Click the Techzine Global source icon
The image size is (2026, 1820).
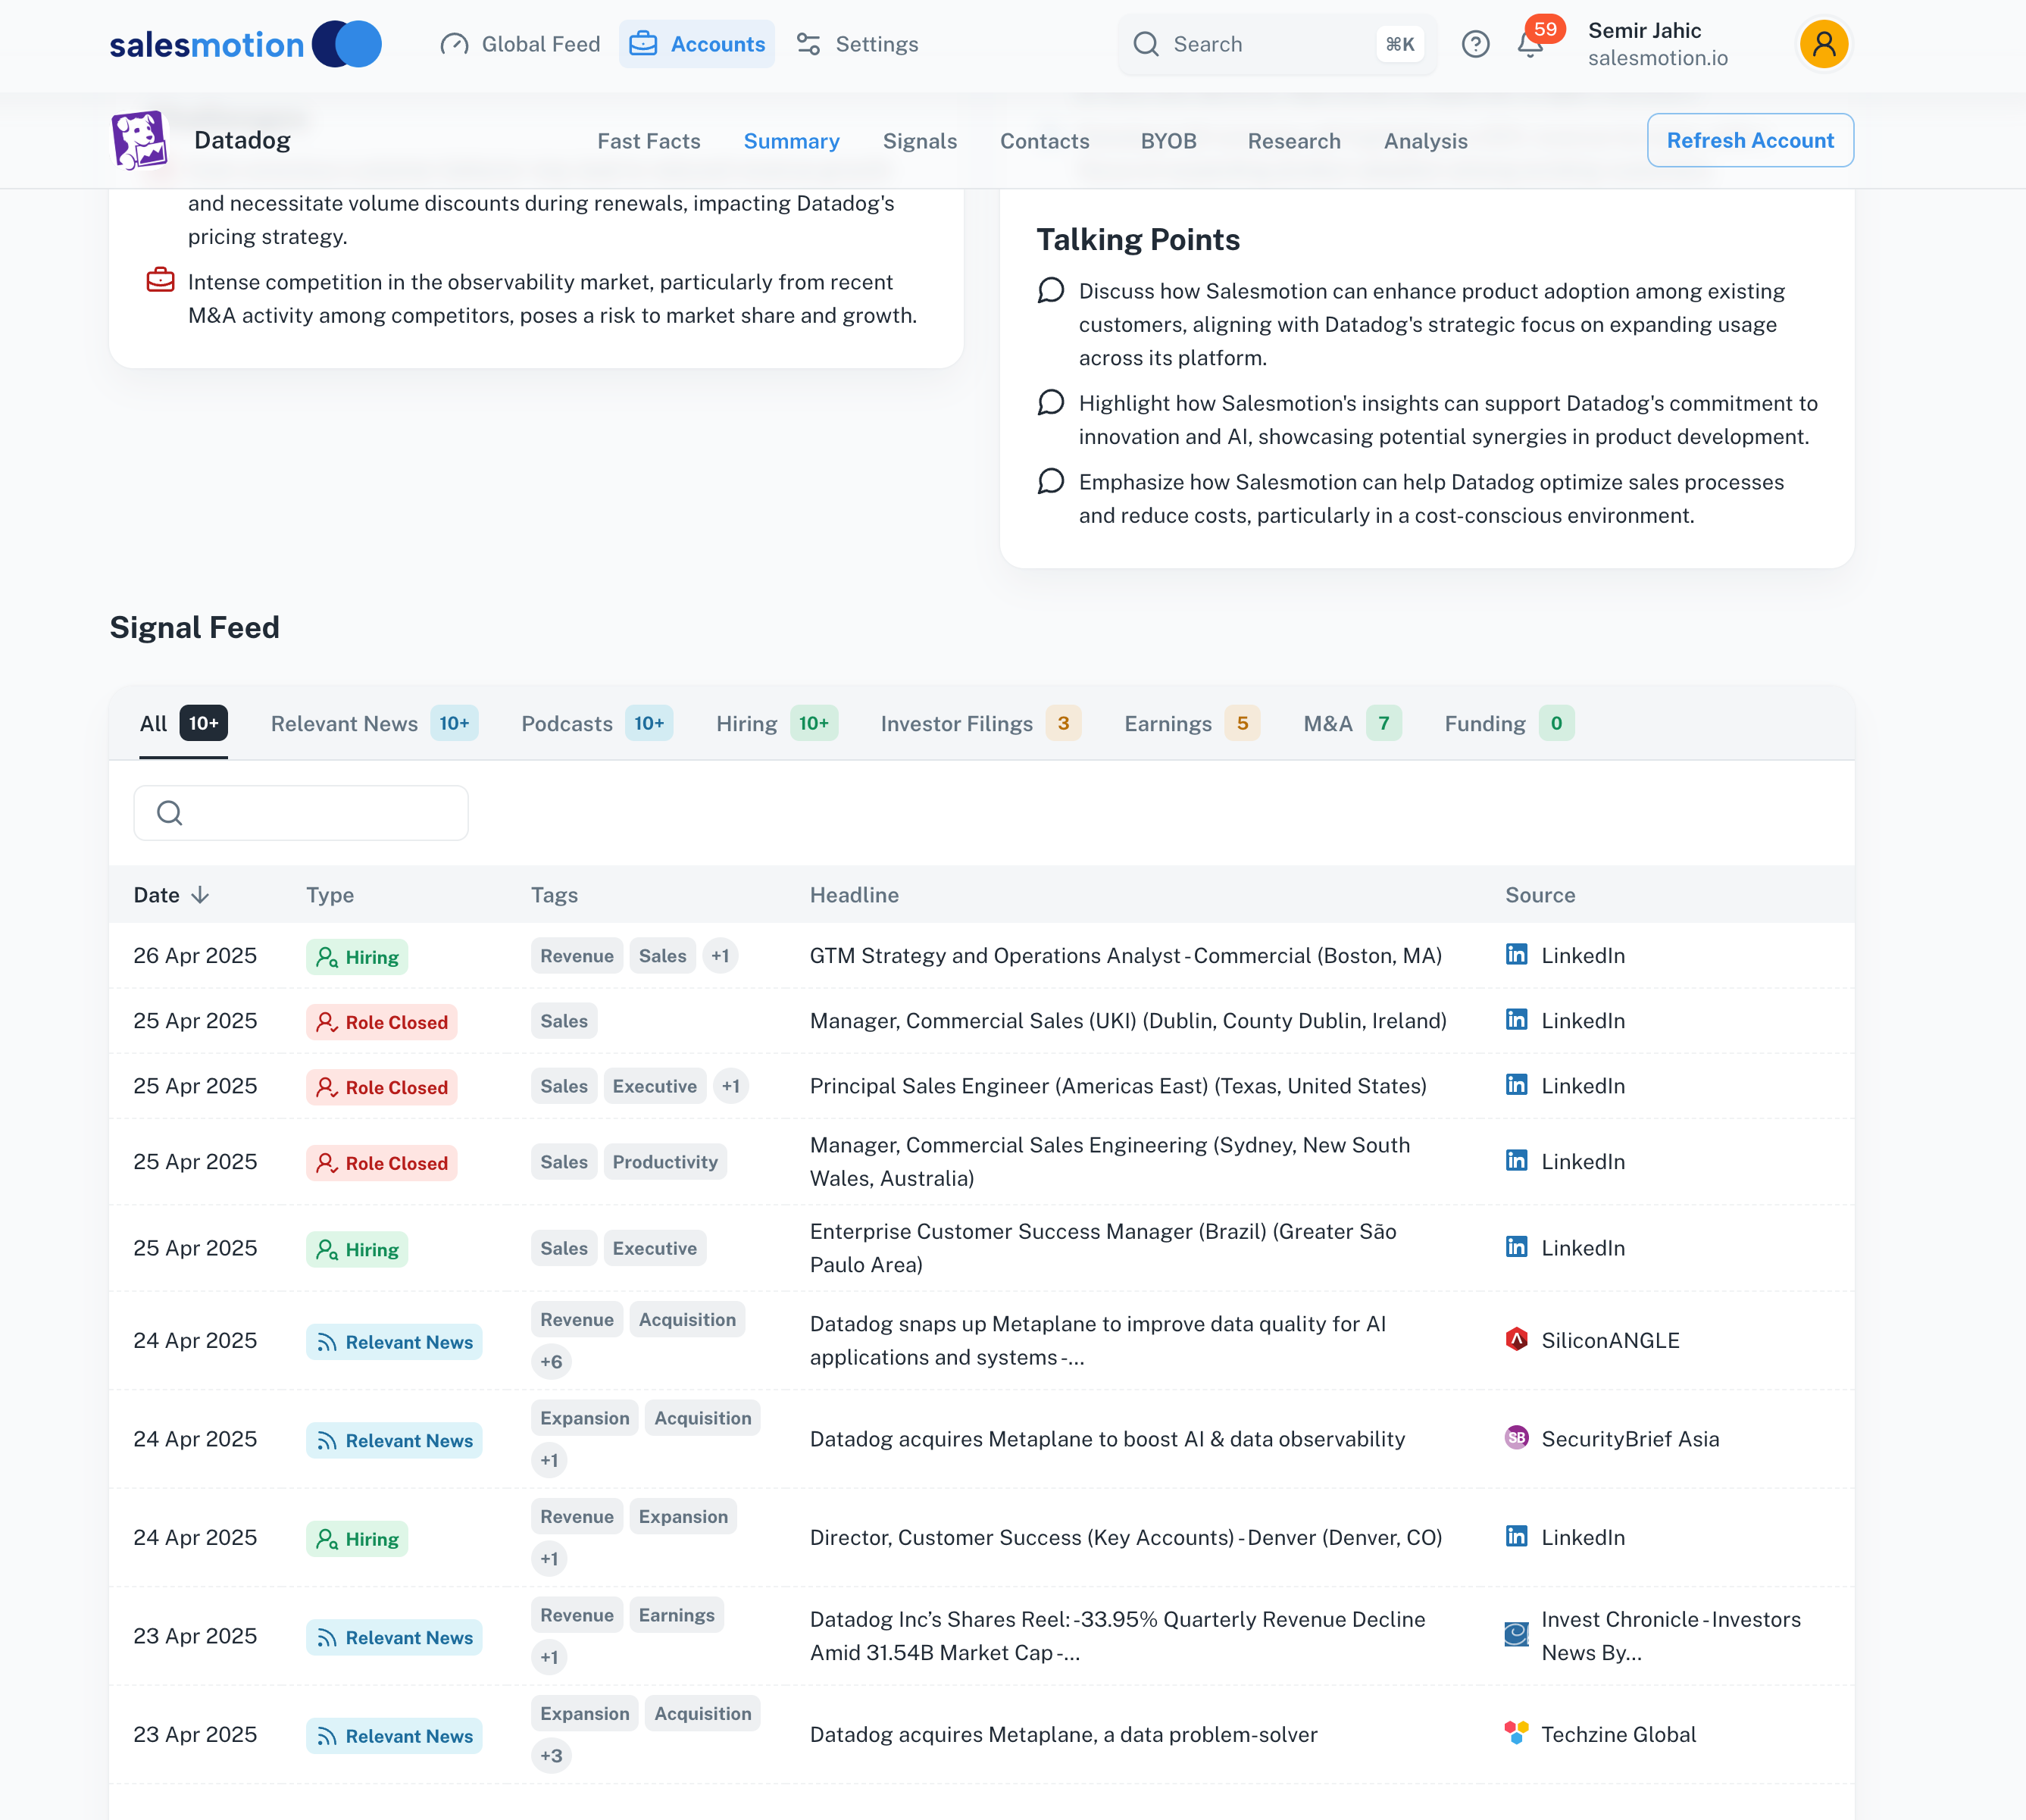[1516, 1733]
